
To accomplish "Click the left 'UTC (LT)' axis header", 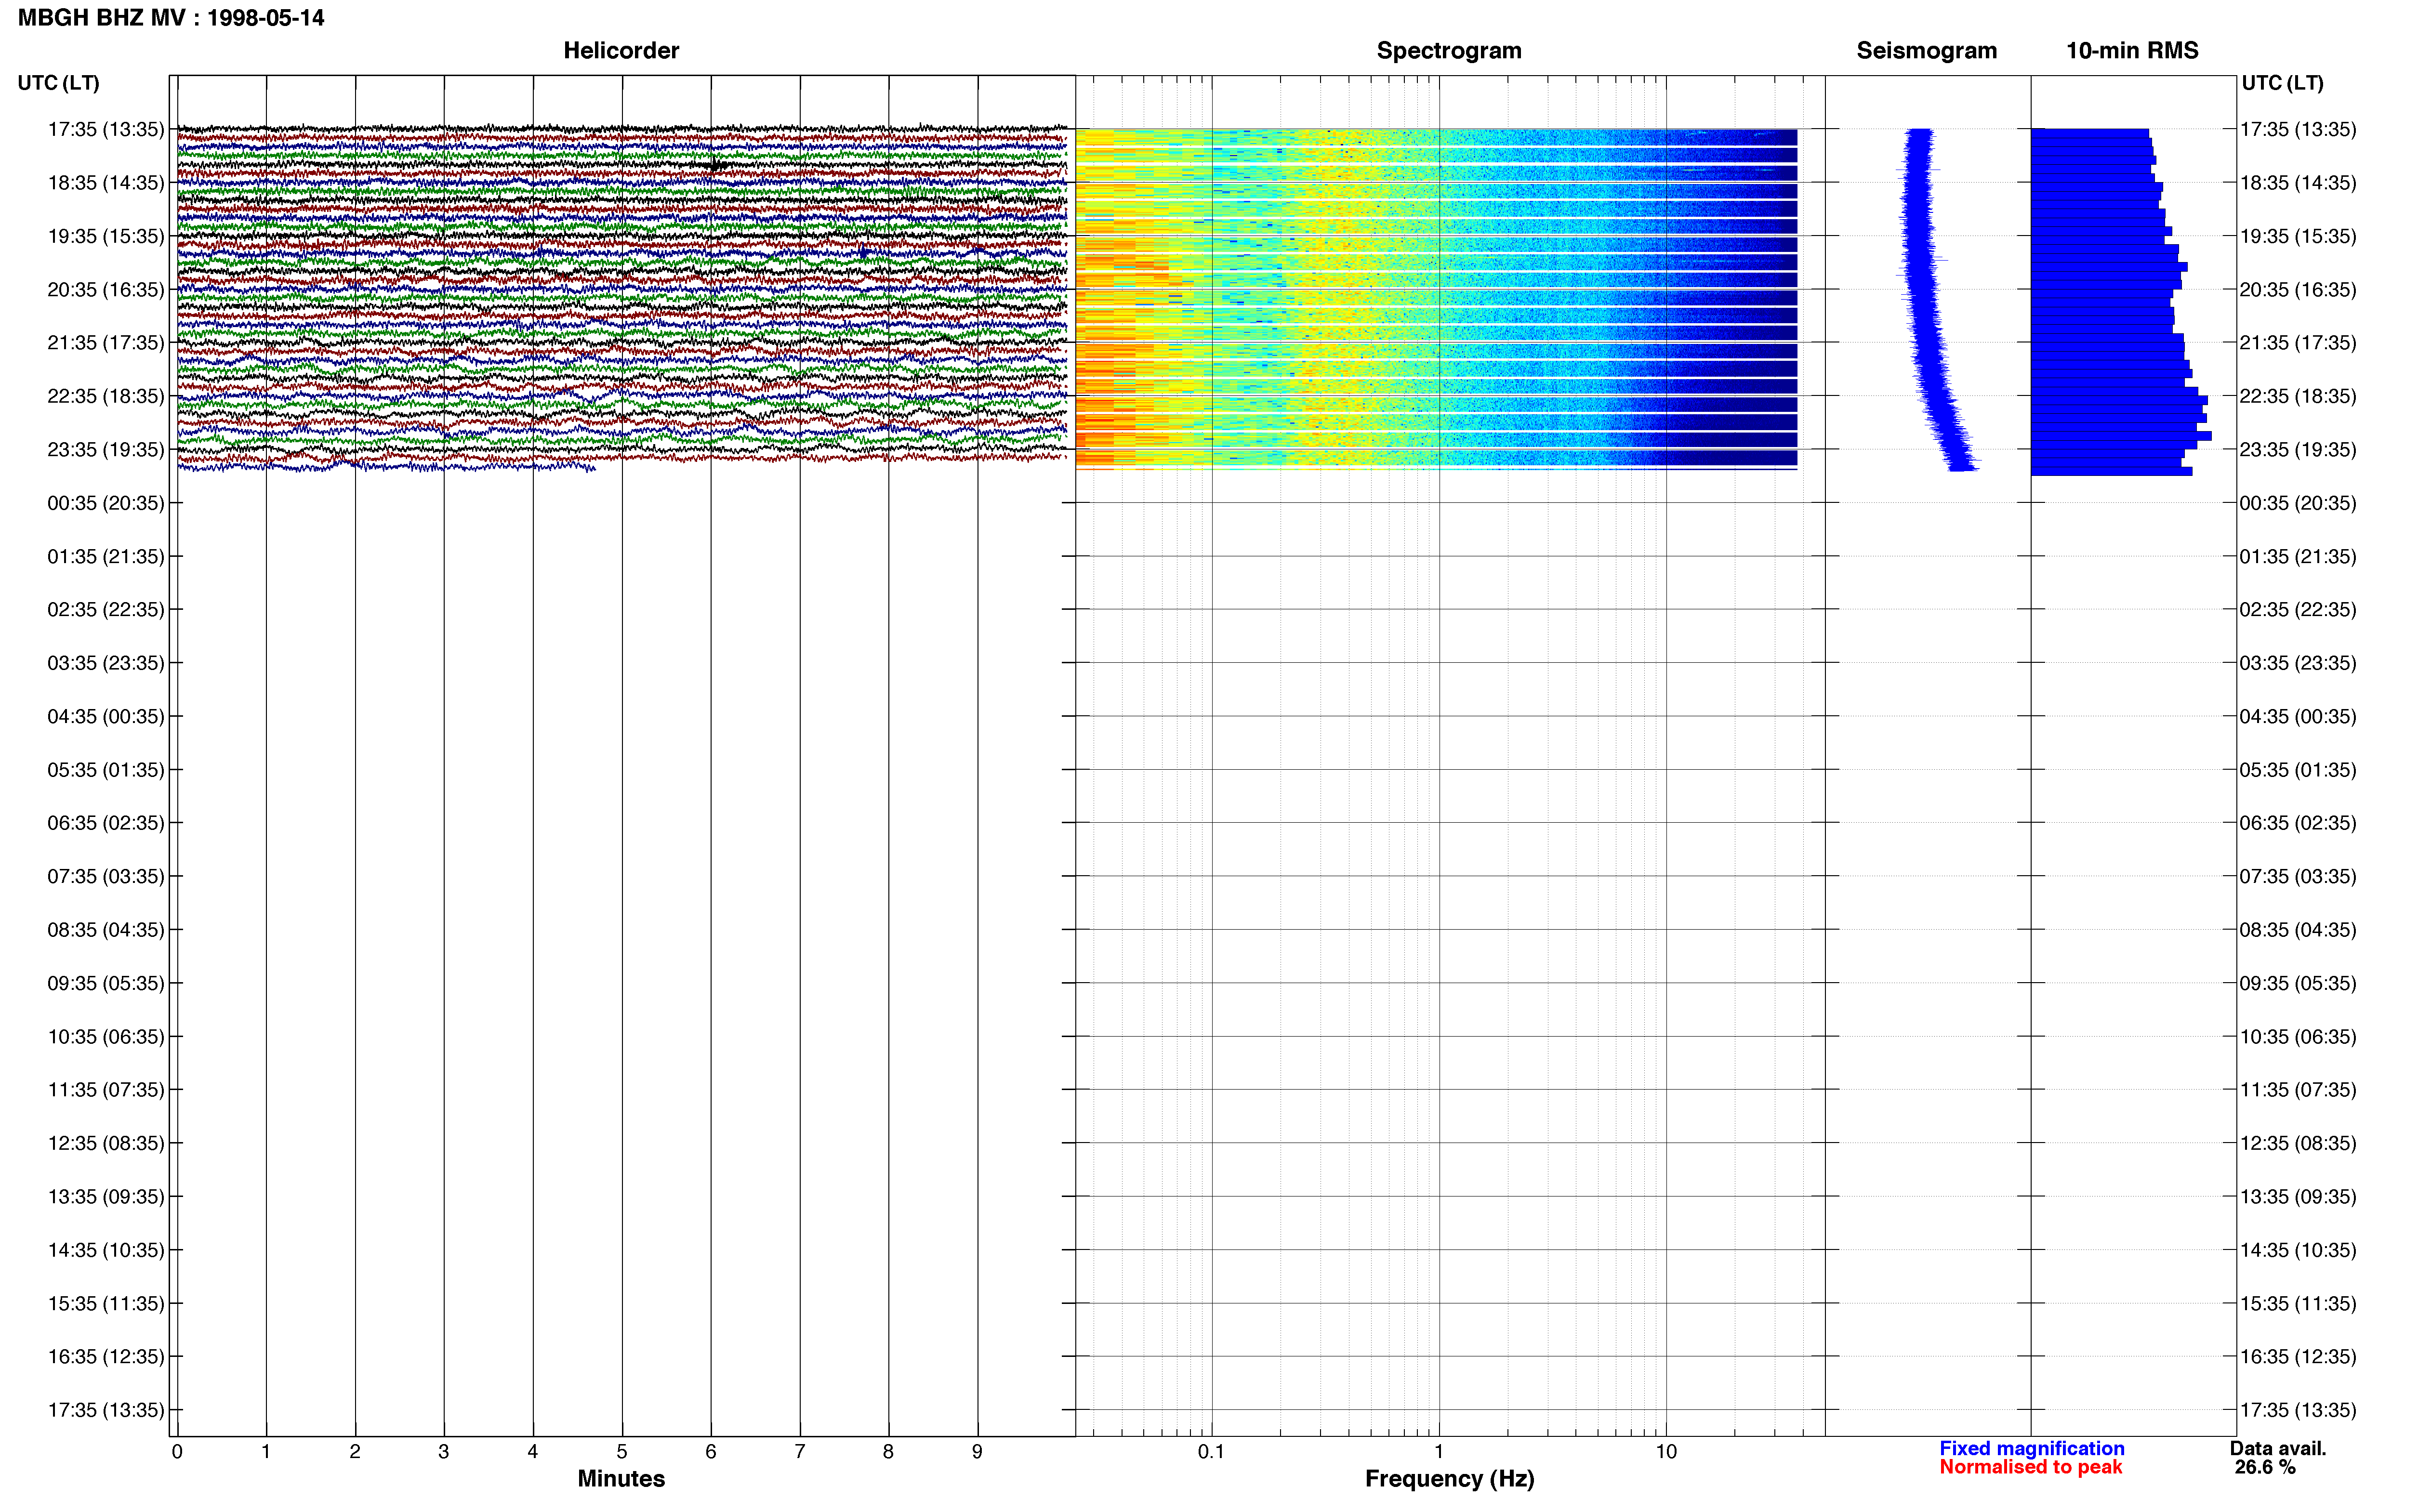I will 58,83.
